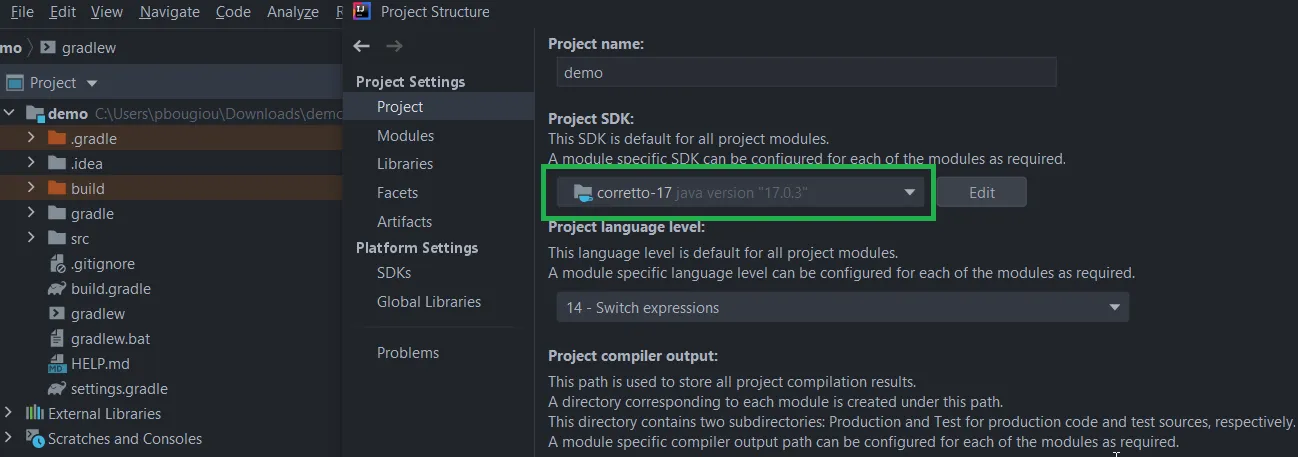The height and width of the screenshot is (457, 1298).
Task: Expand the .gradle folder
Action: 32,139
